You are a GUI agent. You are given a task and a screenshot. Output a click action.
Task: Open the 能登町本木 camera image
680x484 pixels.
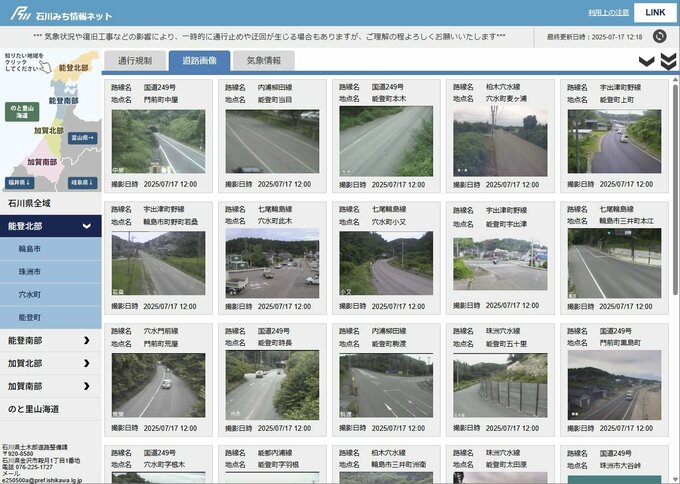pos(386,141)
